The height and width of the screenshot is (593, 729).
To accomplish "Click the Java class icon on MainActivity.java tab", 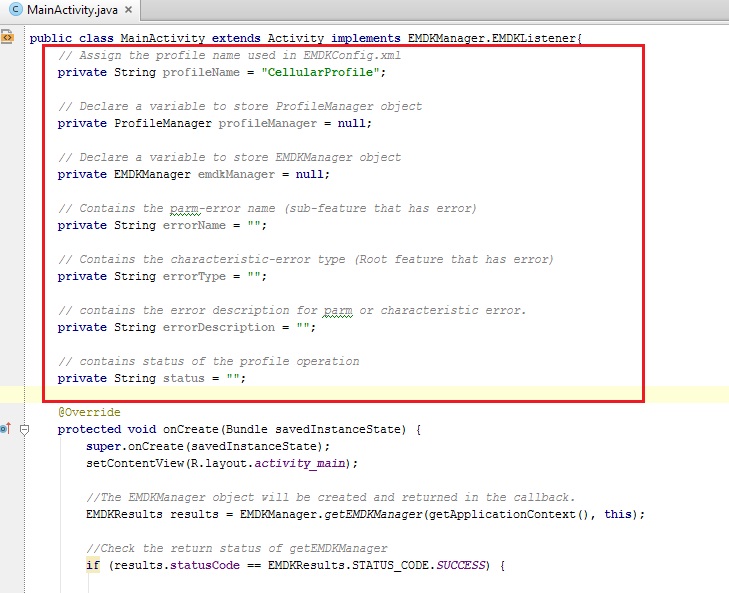I will pos(15,10).
